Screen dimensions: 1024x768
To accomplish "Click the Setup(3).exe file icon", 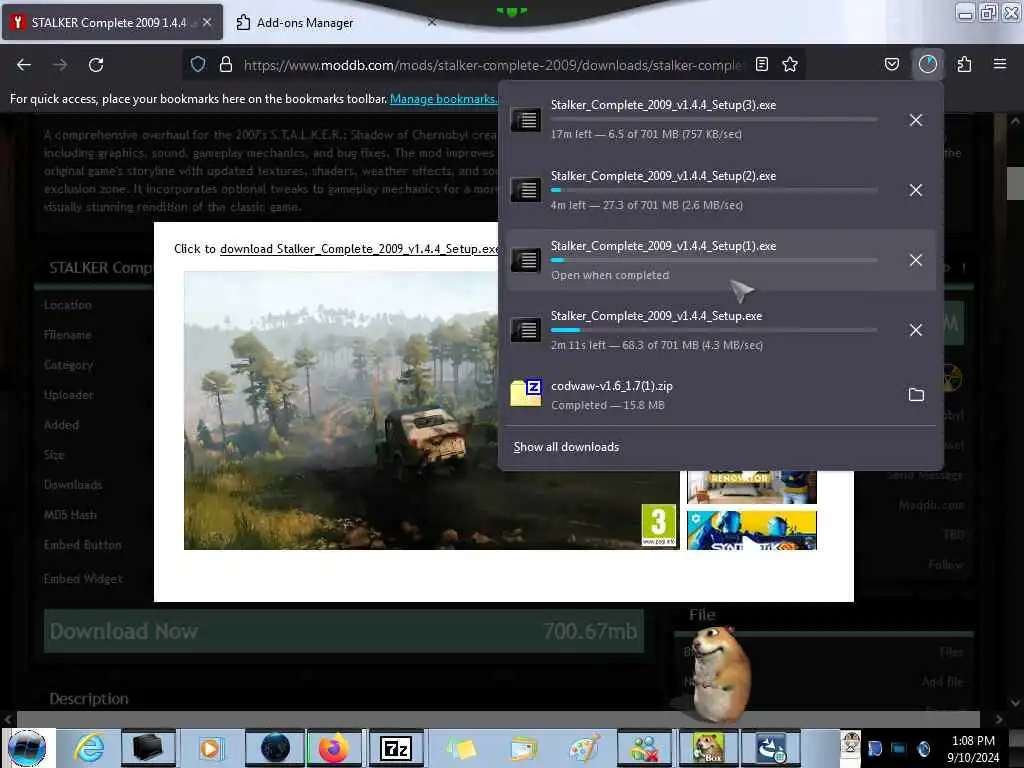I will pos(526,120).
